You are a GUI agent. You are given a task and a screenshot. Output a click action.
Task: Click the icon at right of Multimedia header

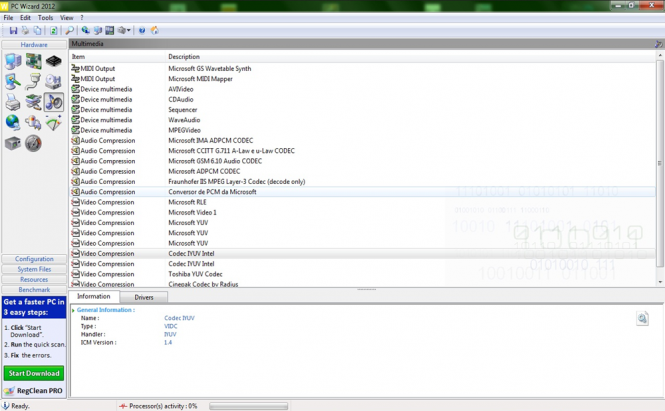tap(658, 44)
